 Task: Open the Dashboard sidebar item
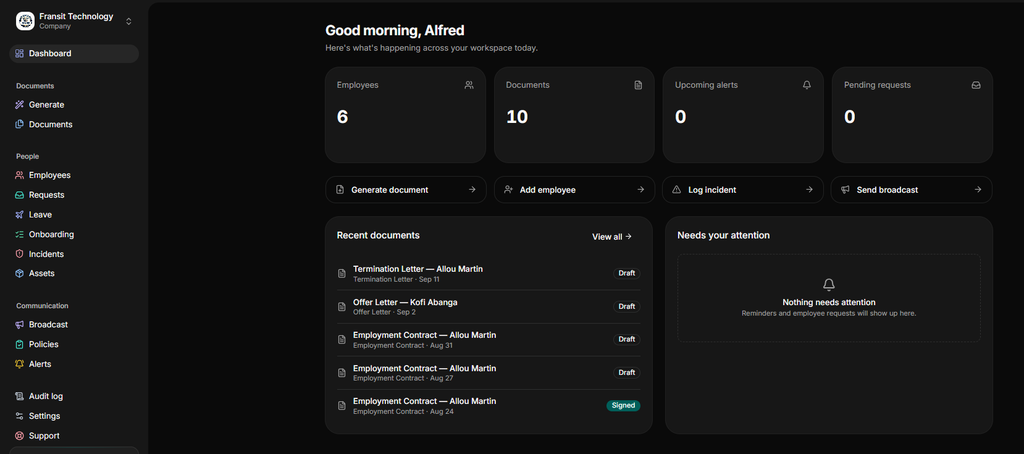[x=74, y=54]
